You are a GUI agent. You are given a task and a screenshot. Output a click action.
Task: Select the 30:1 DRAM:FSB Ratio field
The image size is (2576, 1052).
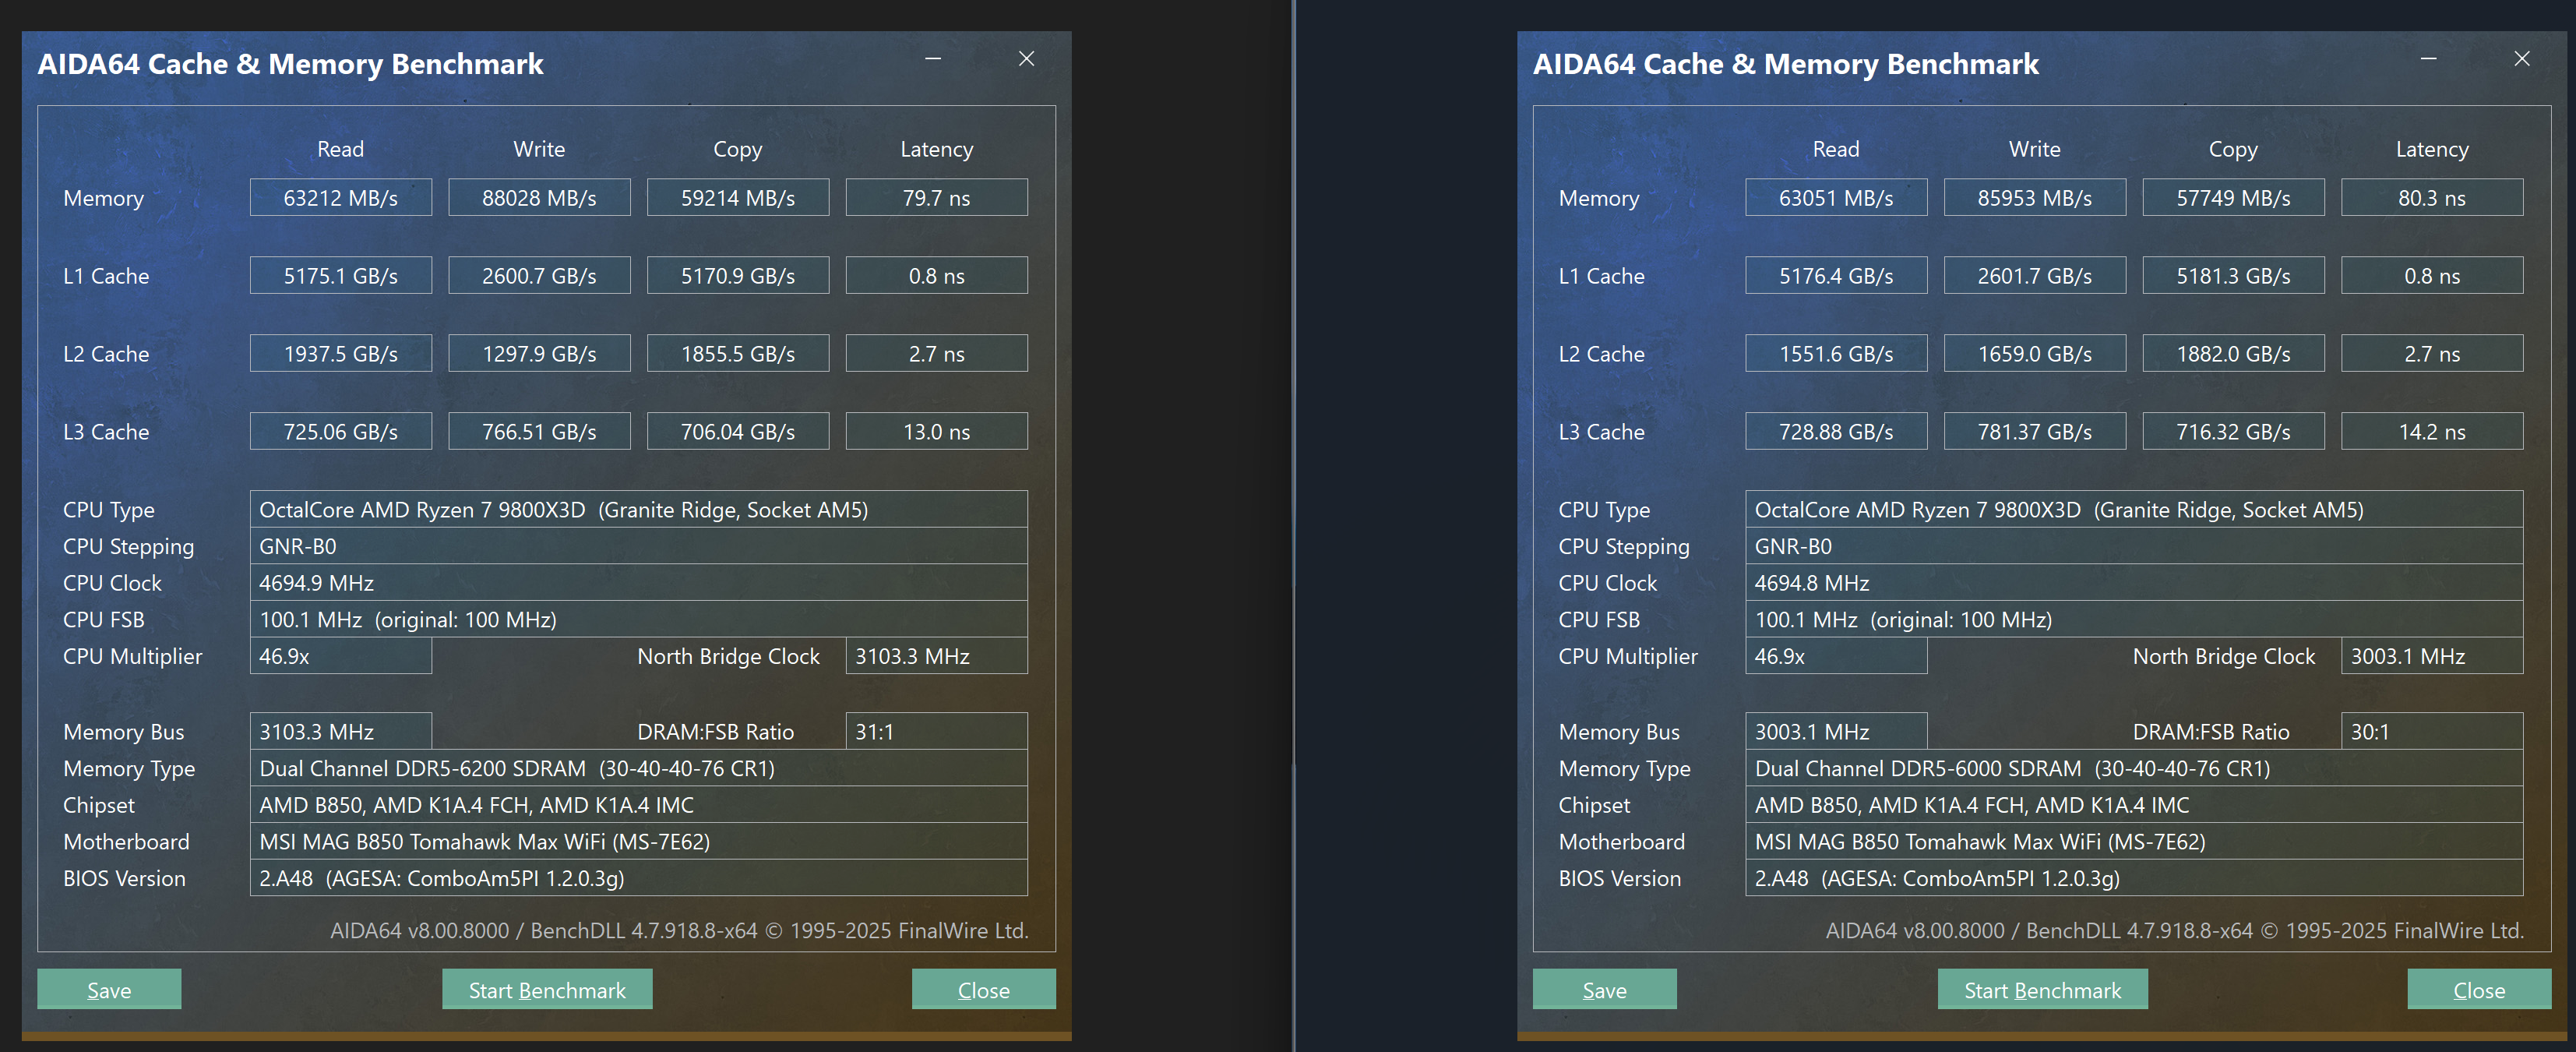(2431, 732)
